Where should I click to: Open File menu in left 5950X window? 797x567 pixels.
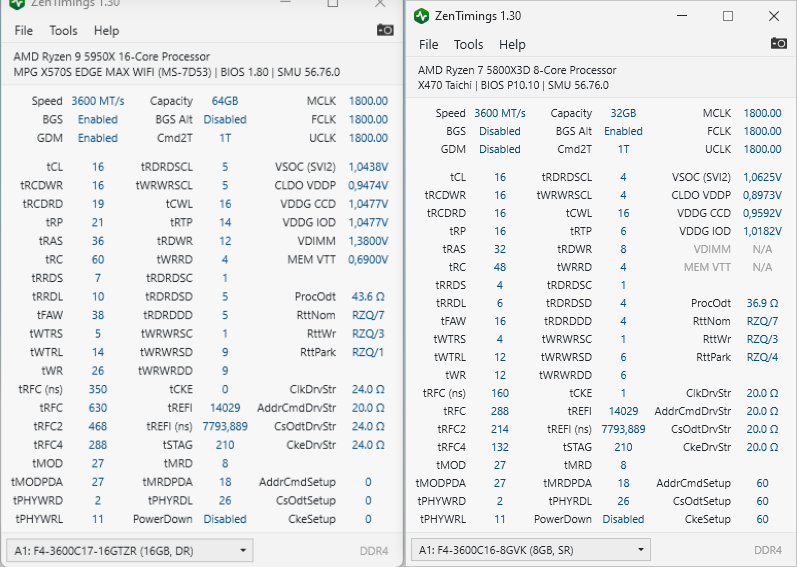pos(23,30)
